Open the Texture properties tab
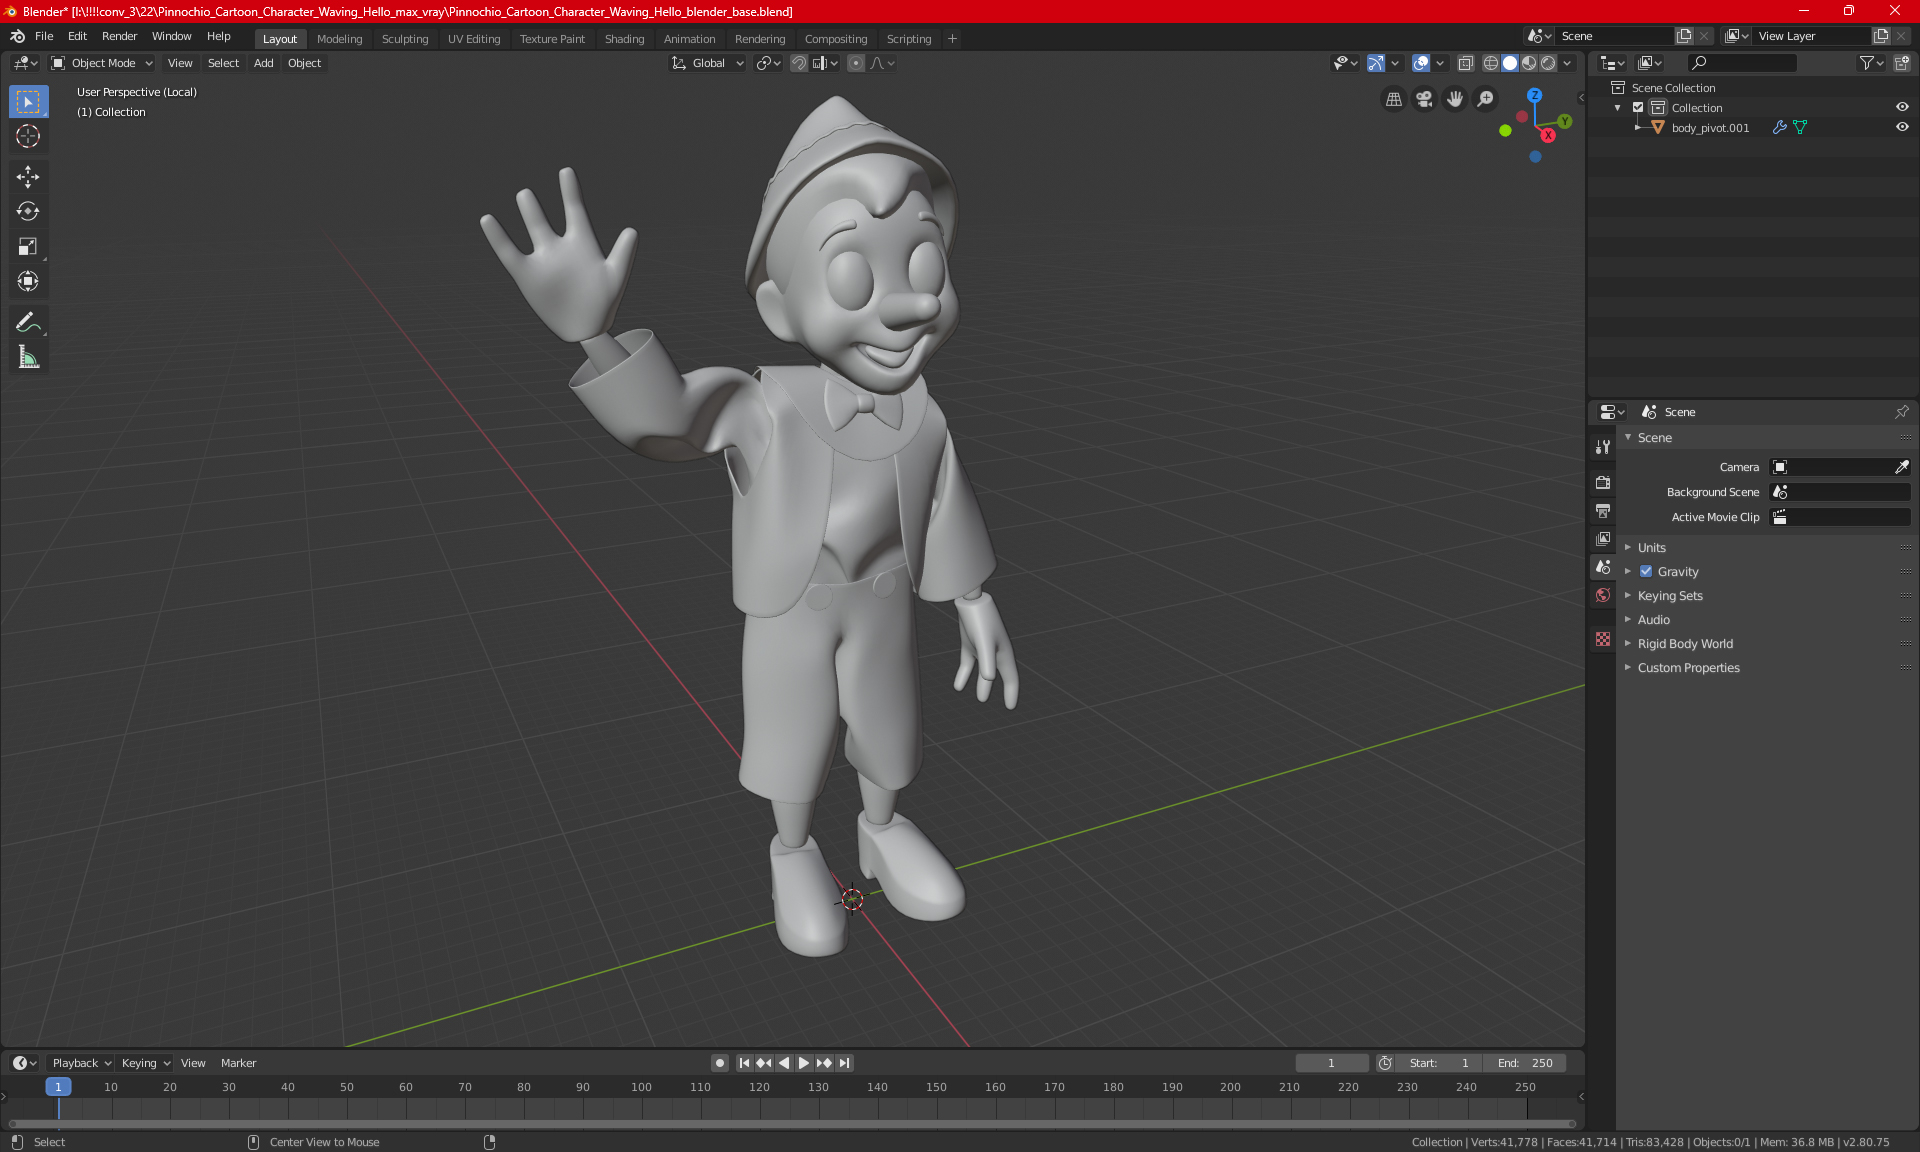The height and width of the screenshot is (1152, 1920). [1603, 639]
